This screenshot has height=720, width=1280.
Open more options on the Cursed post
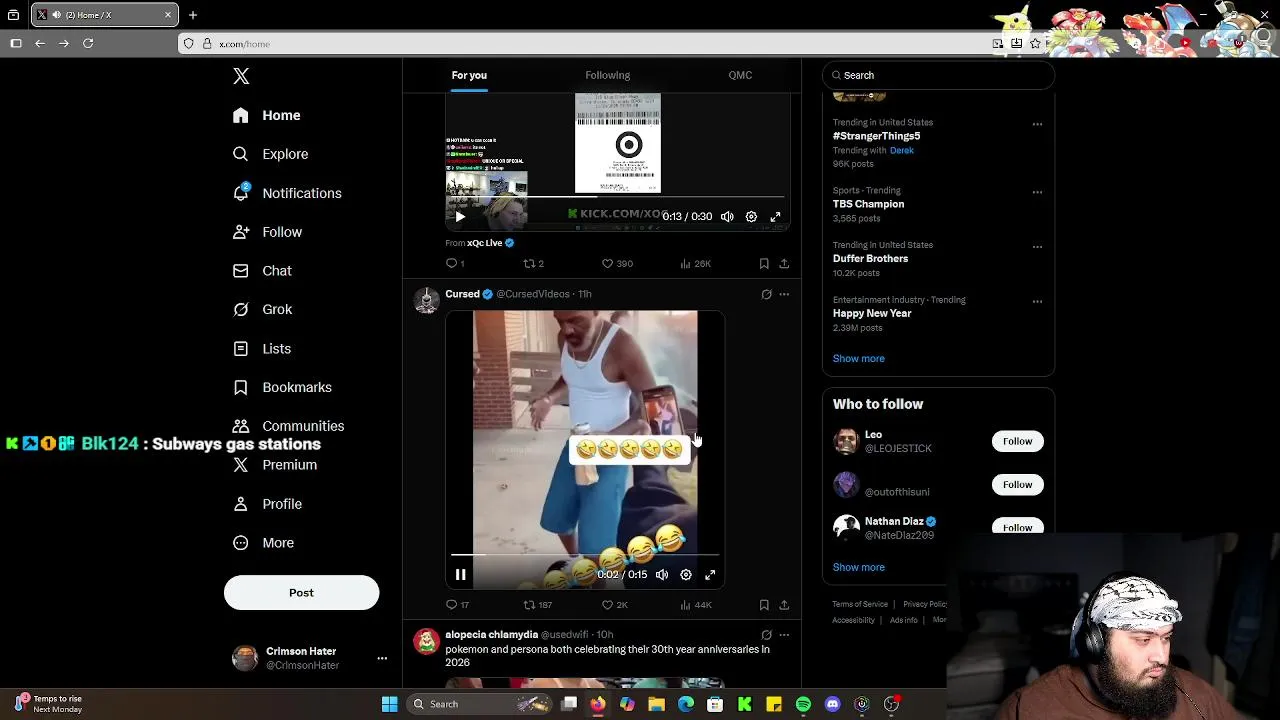784,294
